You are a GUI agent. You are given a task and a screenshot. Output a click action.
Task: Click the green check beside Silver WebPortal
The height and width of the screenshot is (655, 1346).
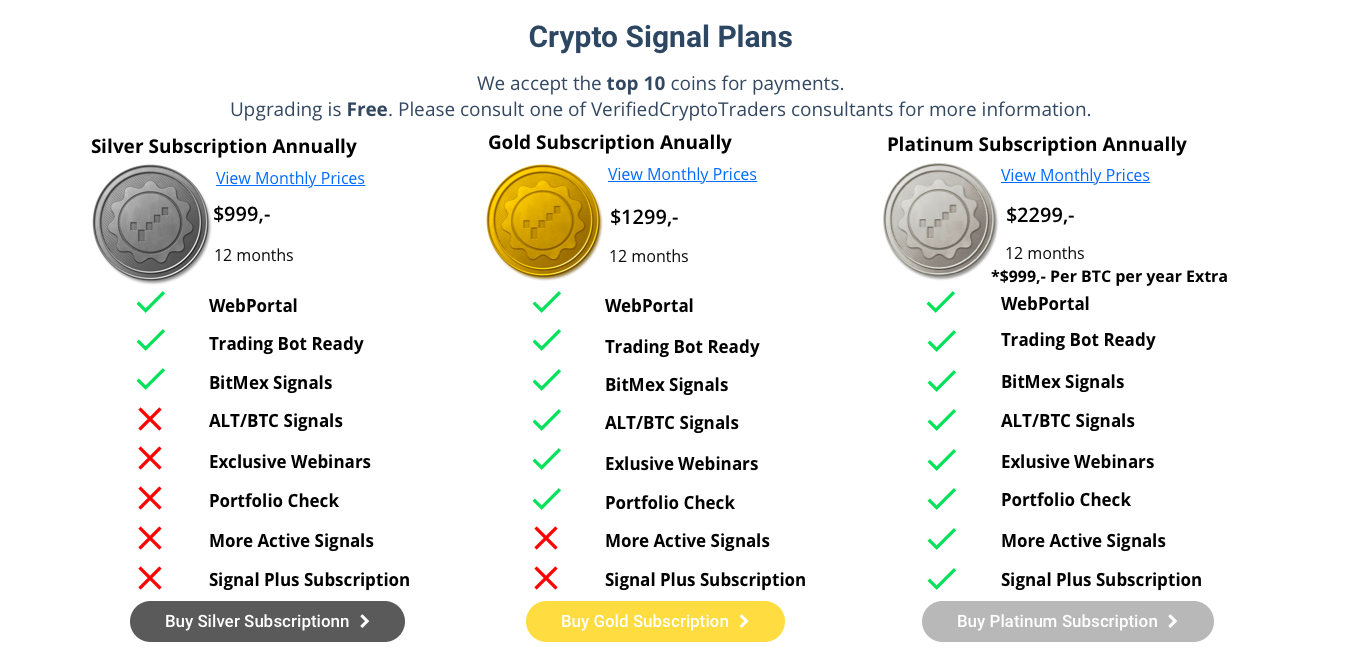[150, 302]
